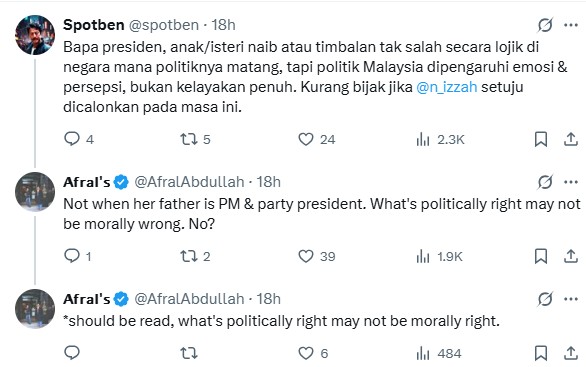Reply to Spotben's tweet
Viewport: 586px width, 367px height.
click(x=72, y=139)
